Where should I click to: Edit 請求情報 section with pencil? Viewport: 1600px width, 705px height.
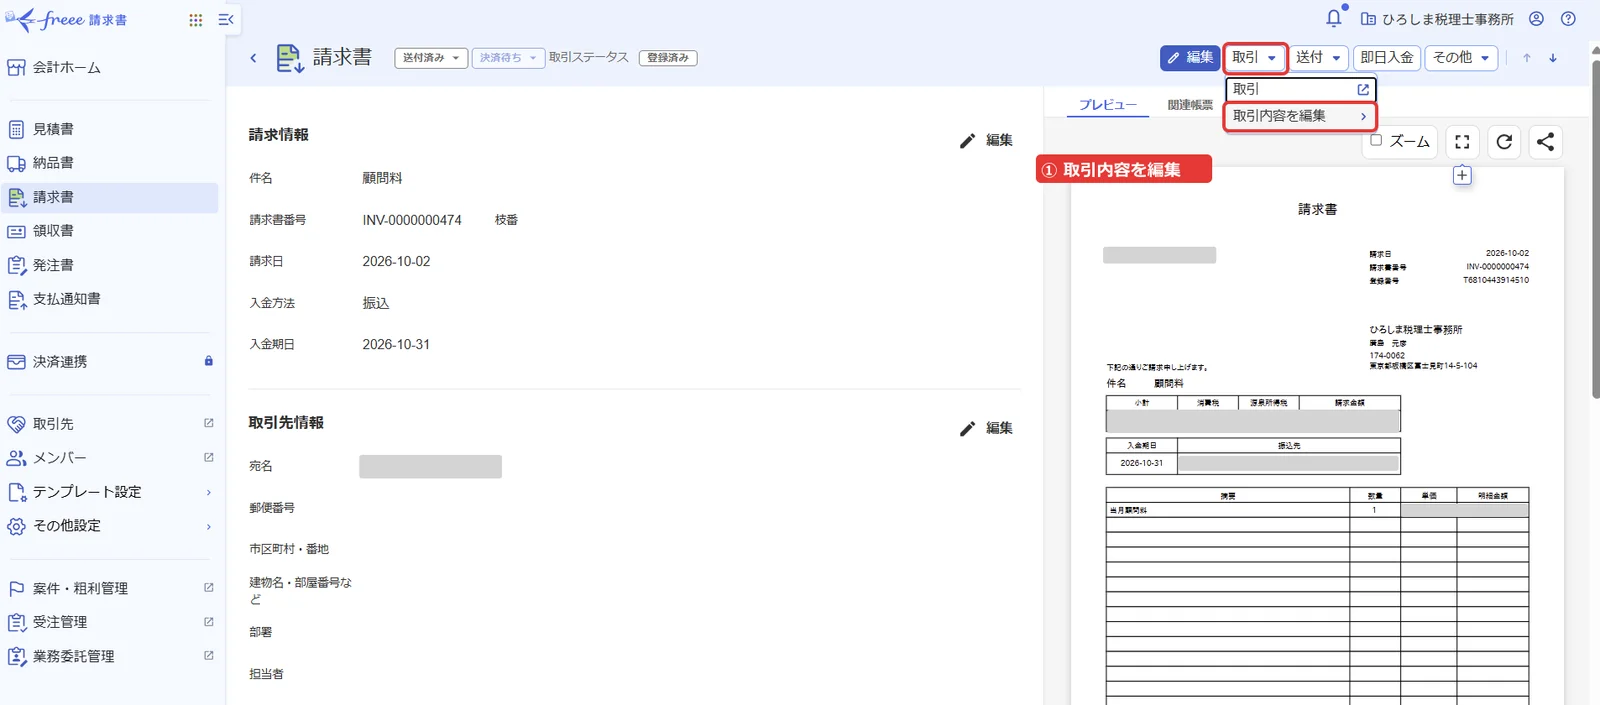986,141
